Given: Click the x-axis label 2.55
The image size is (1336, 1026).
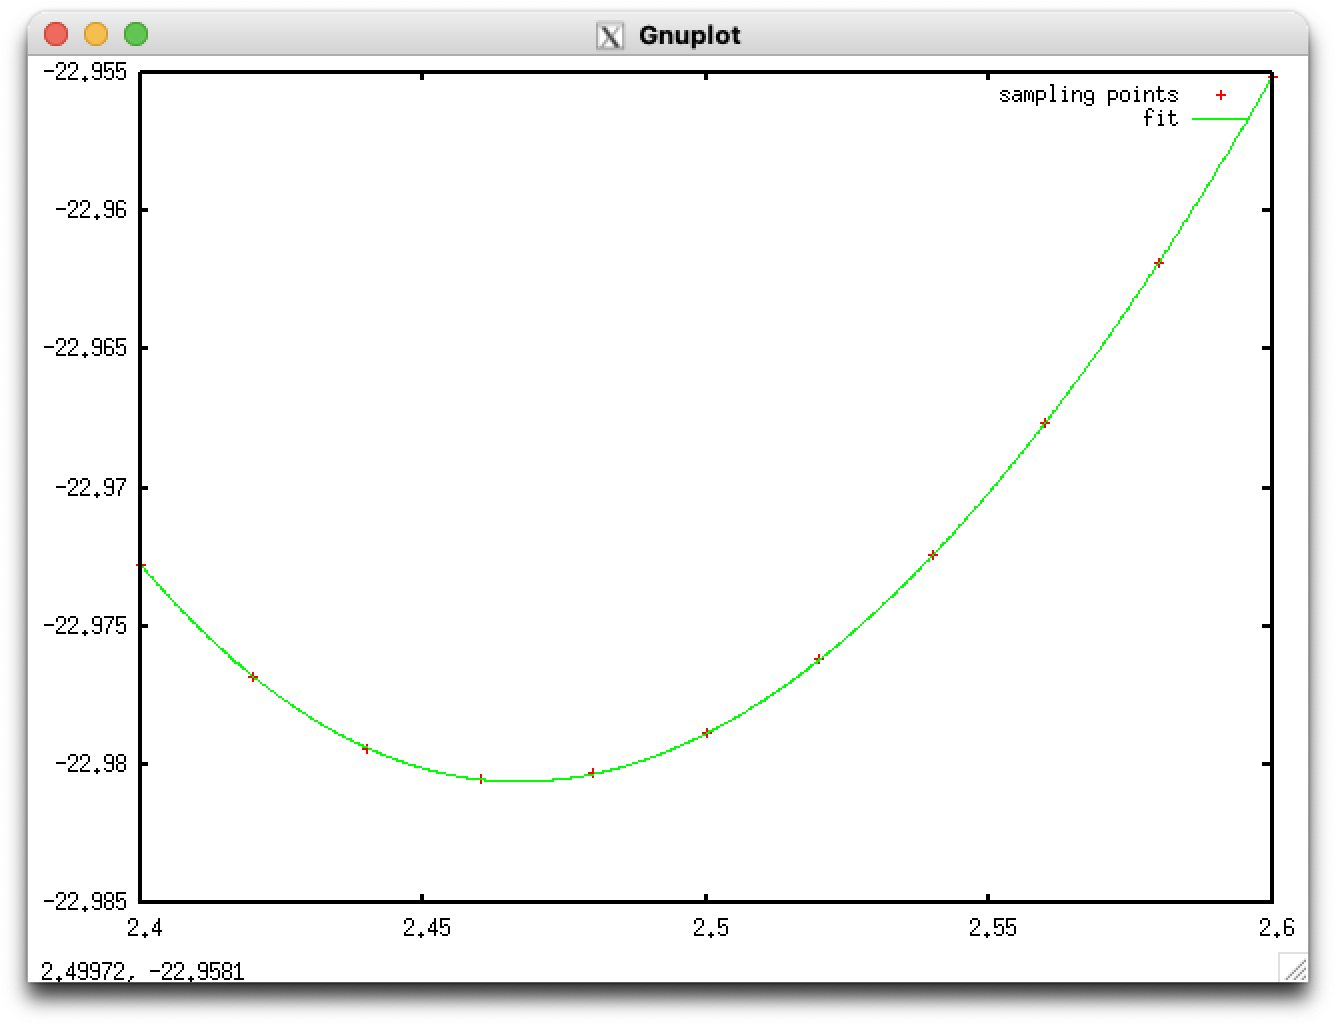Looking at the screenshot, I should tap(993, 928).
